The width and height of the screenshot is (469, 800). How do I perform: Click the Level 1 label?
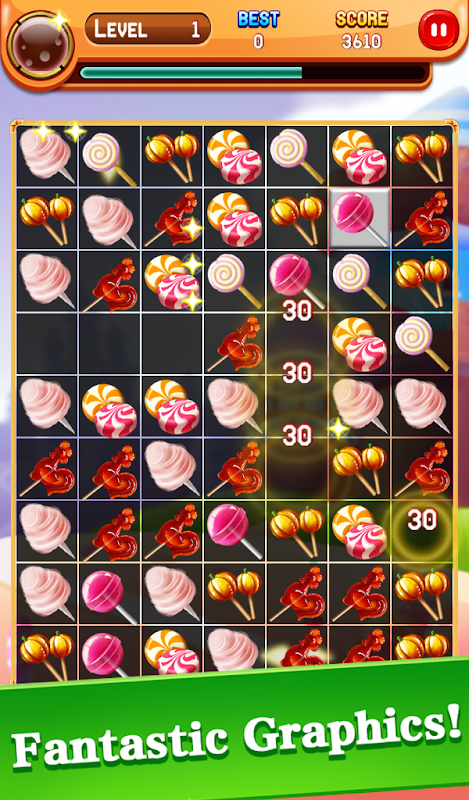tap(147, 29)
